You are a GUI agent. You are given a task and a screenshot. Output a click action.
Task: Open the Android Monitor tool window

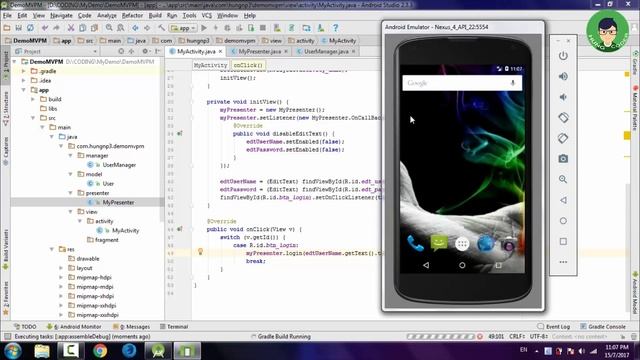74,327
